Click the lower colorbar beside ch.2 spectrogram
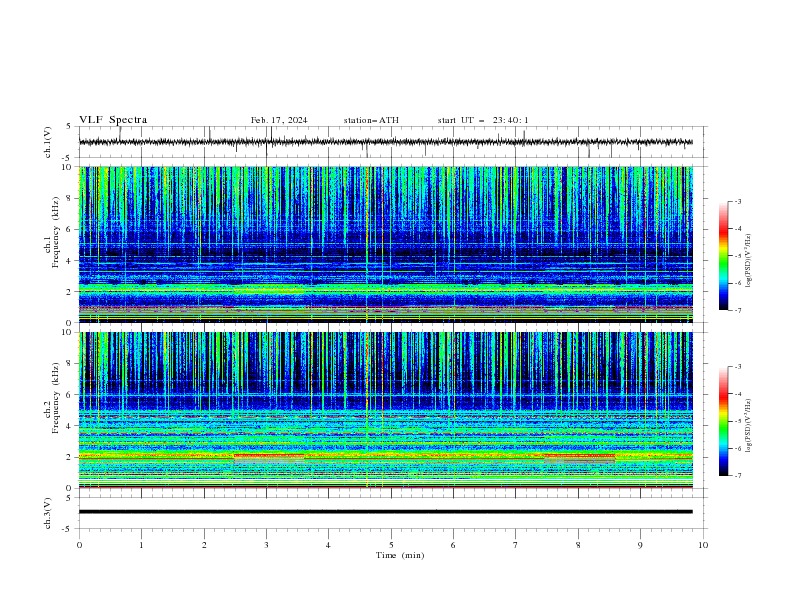This screenshot has height=612, width=792. pyautogui.click(x=723, y=421)
